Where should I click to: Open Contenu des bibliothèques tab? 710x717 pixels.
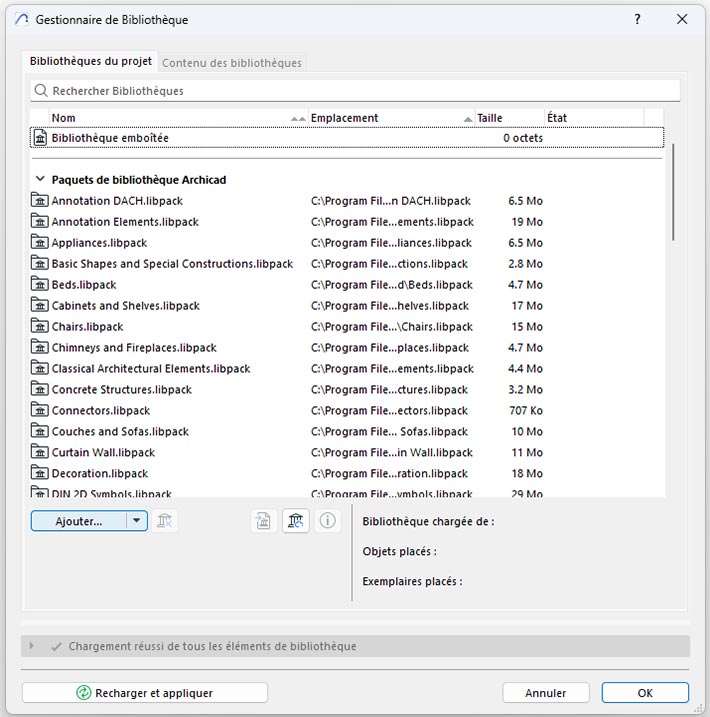[x=232, y=63]
